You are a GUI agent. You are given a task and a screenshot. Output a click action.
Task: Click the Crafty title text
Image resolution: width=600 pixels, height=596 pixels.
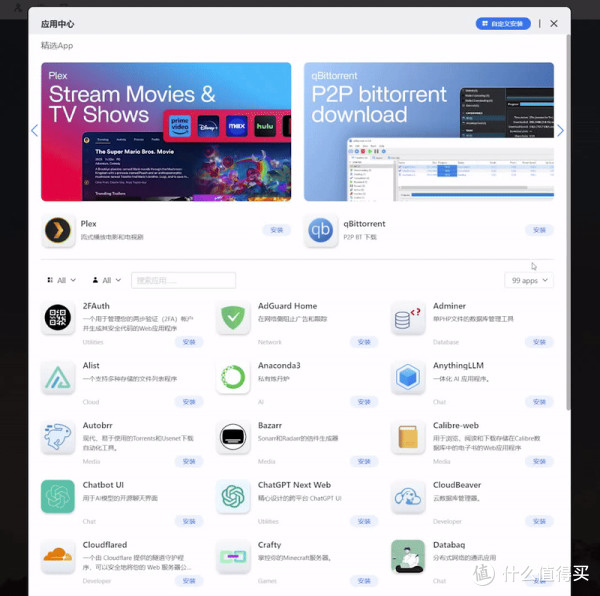[269, 544]
